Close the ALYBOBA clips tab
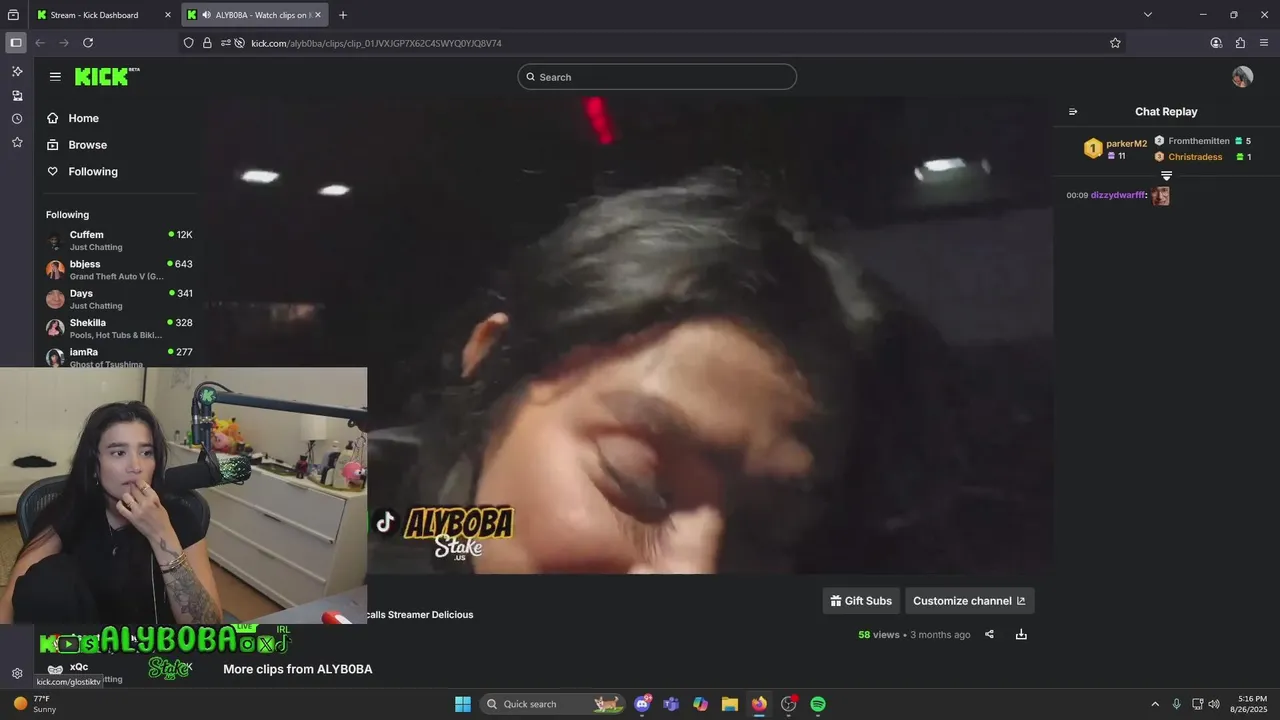Screen dimensions: 1280x720 (318, 15)
